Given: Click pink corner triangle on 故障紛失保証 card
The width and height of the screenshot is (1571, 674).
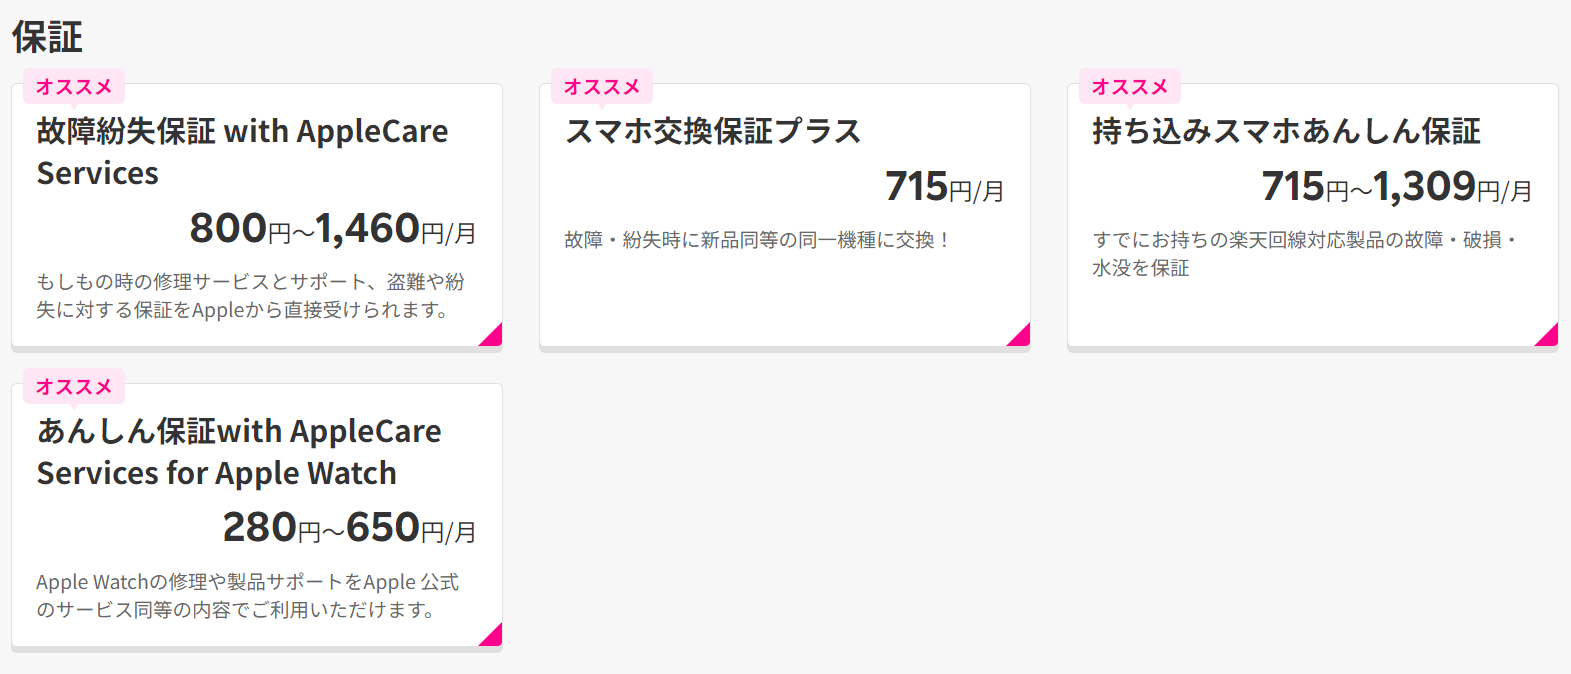Looking at the screenshot, I should click(x=493, y=337).
